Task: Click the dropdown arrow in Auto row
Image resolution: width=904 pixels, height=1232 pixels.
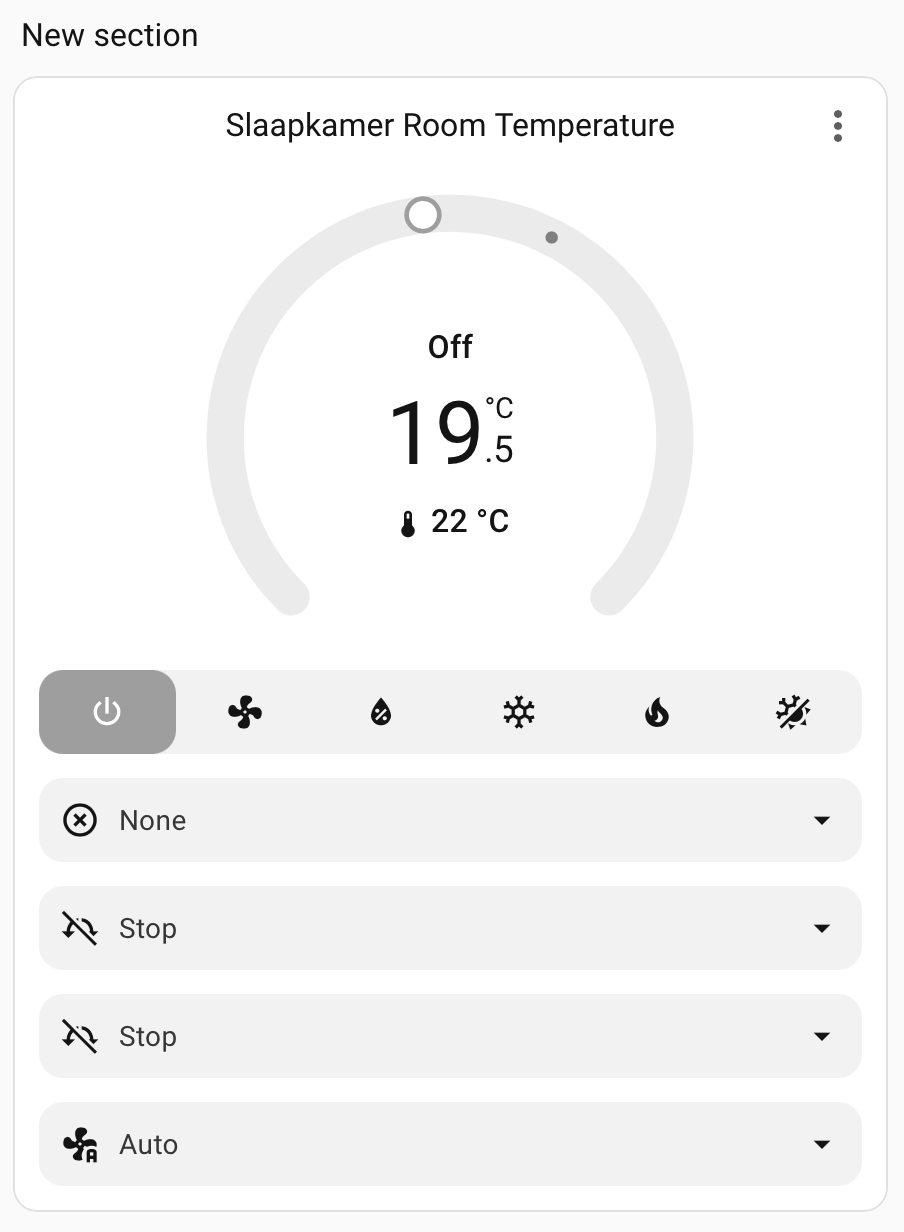Action: (x=822, y=1144)
